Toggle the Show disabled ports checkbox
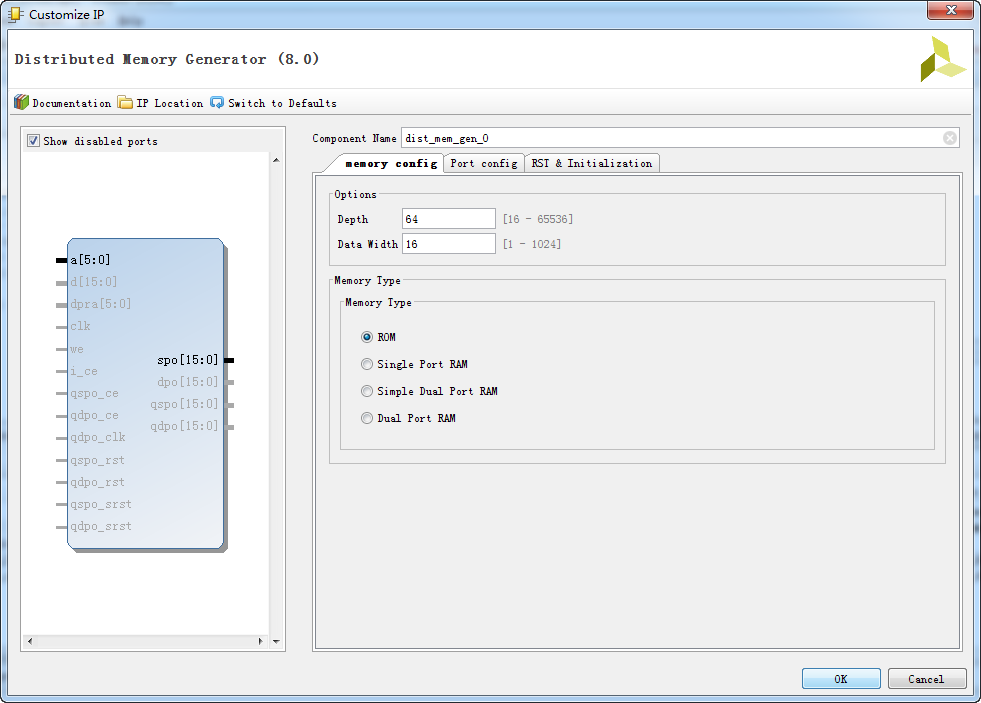This screenshot has height=703, width=981. [34, 141]
